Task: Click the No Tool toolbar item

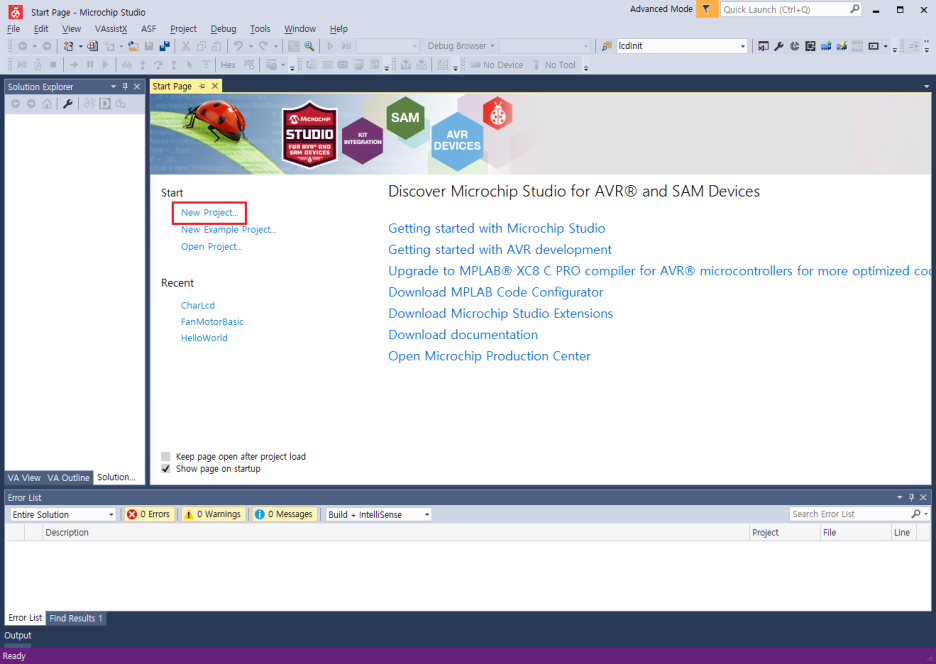Action: pos(555,64)
